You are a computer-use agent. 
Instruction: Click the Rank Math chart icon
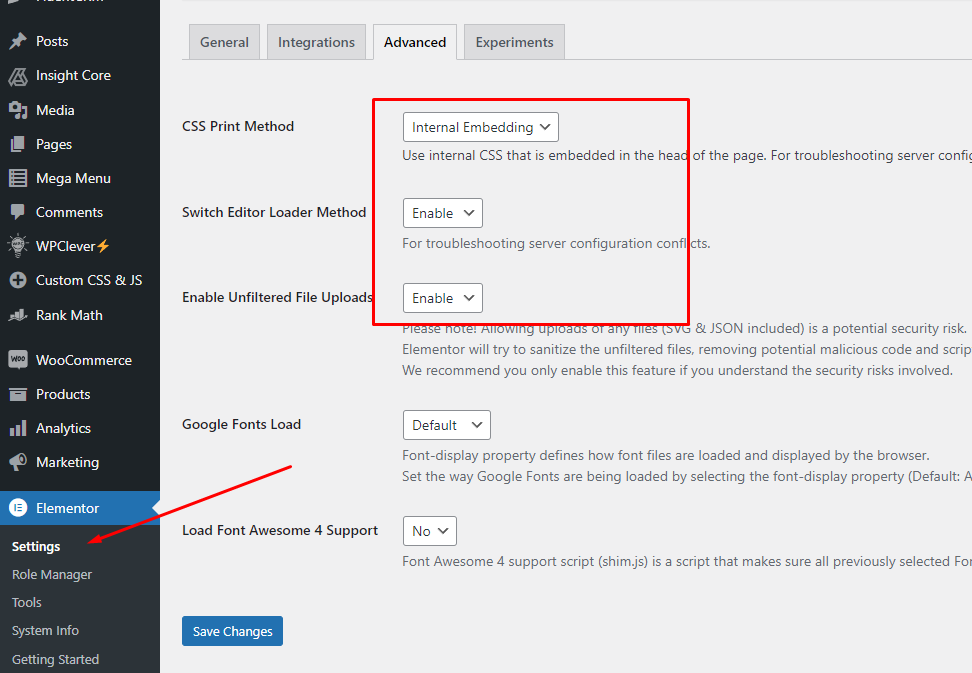[x=18, y=315]
